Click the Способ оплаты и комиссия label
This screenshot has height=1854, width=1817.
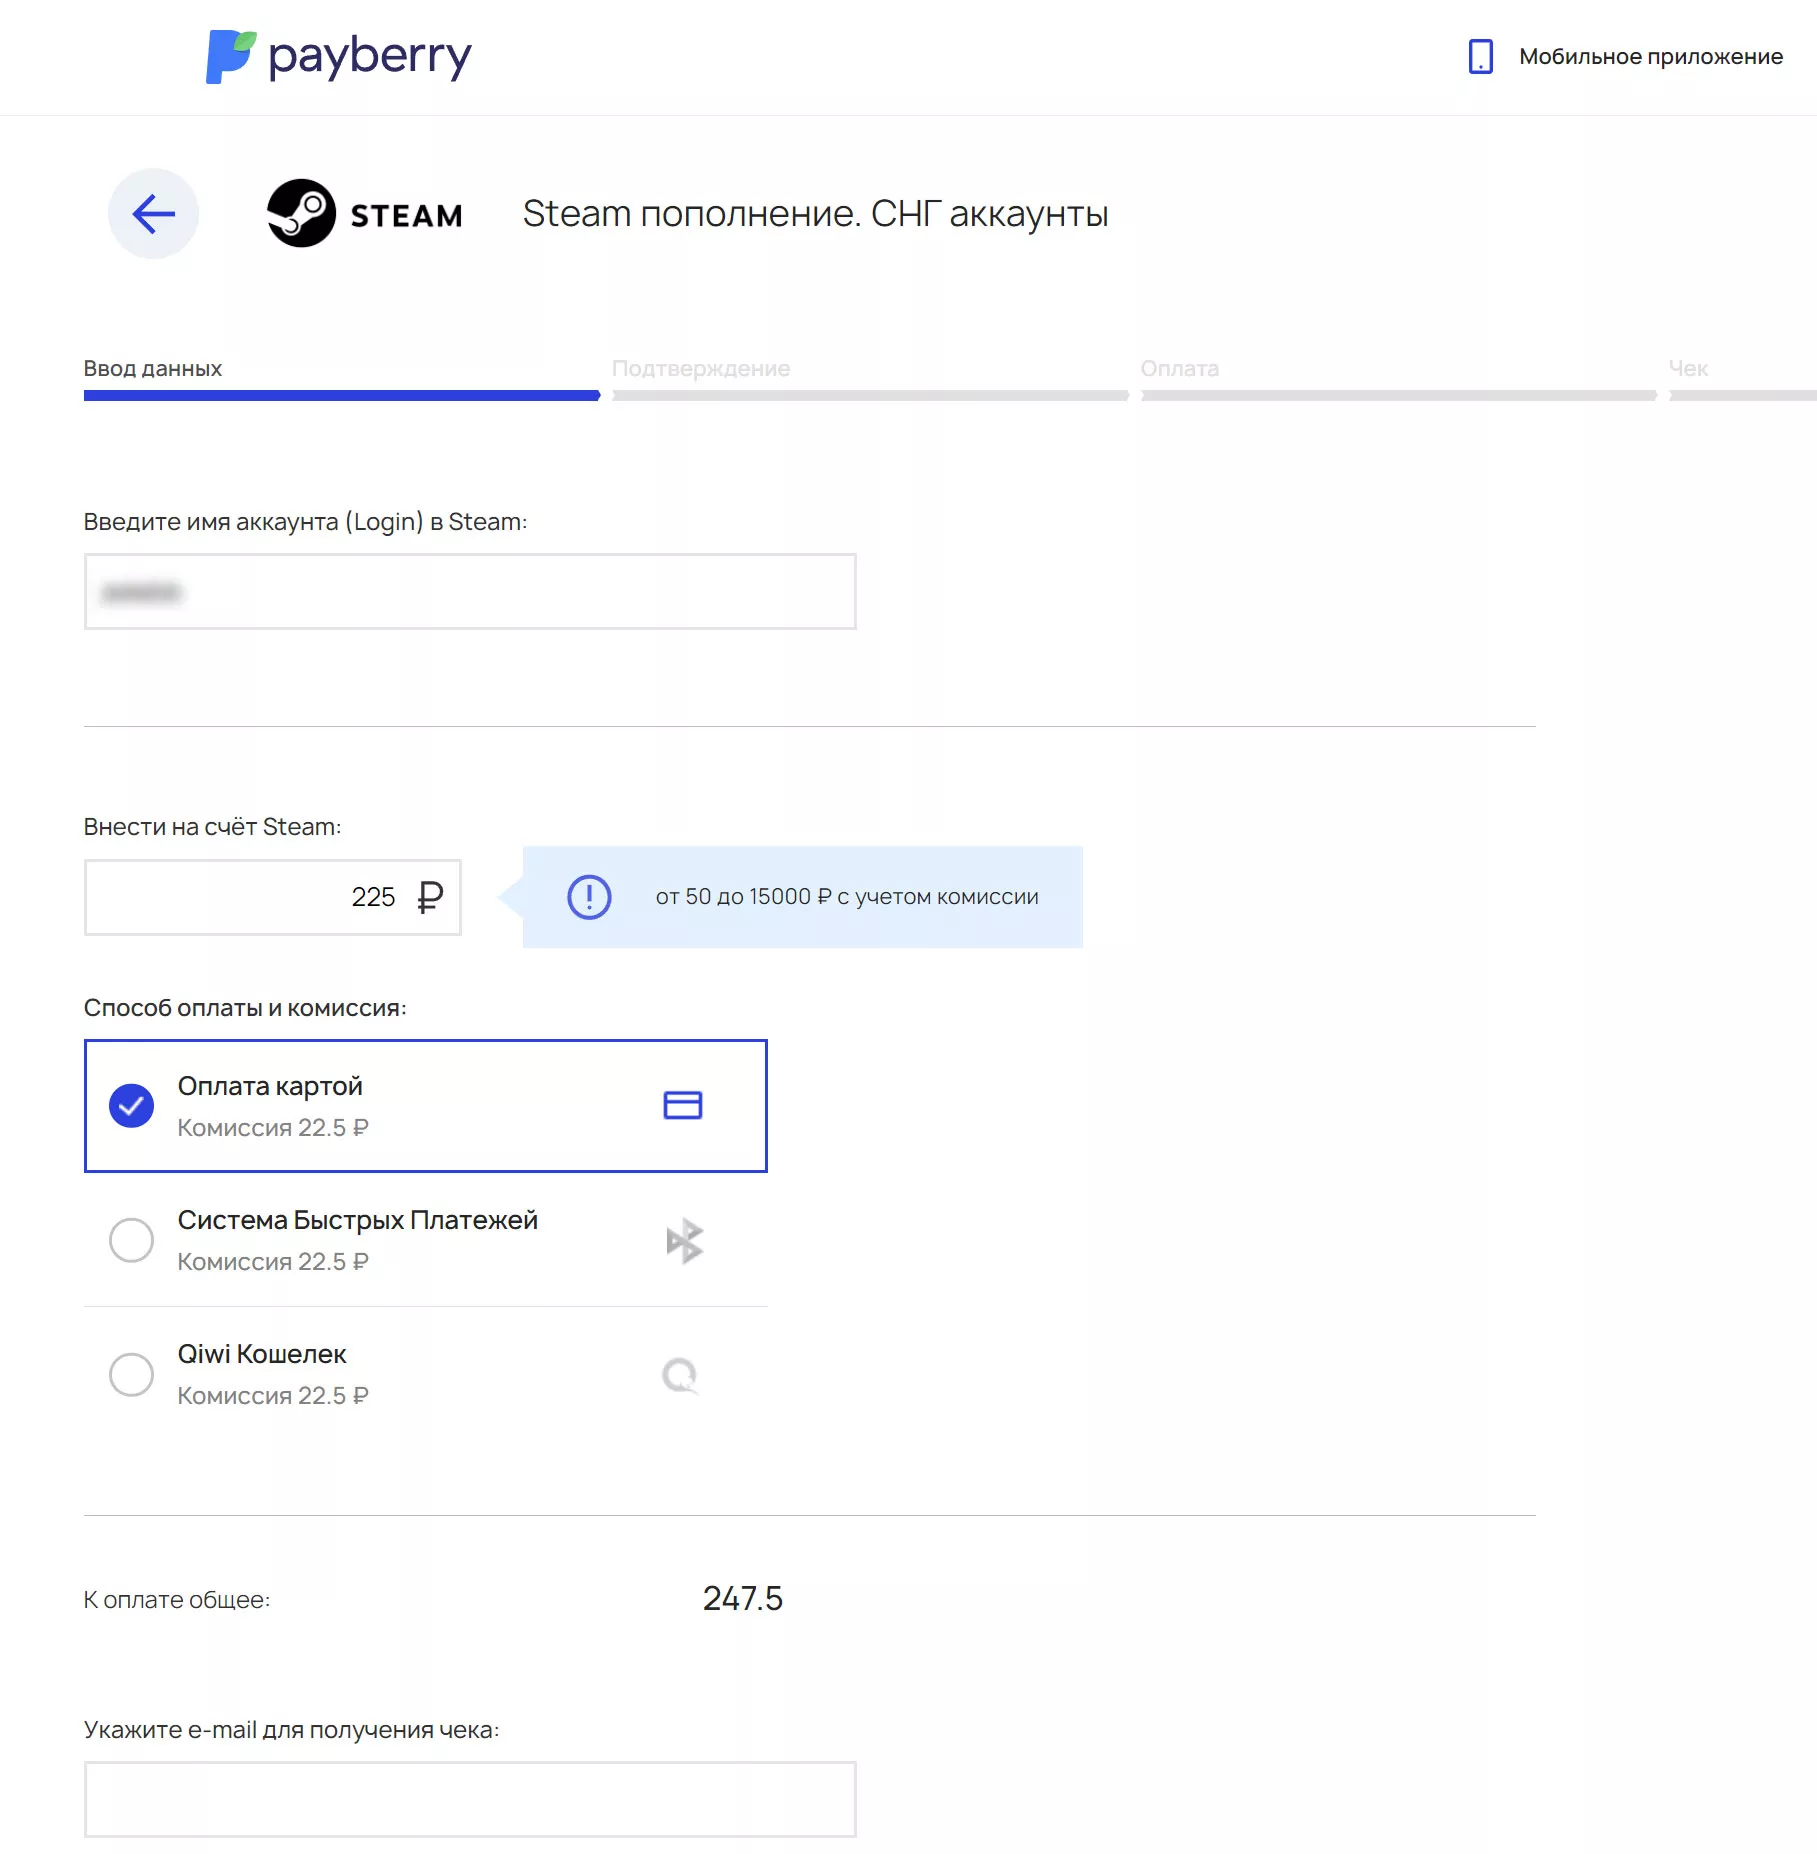[x=245, y=1008]
